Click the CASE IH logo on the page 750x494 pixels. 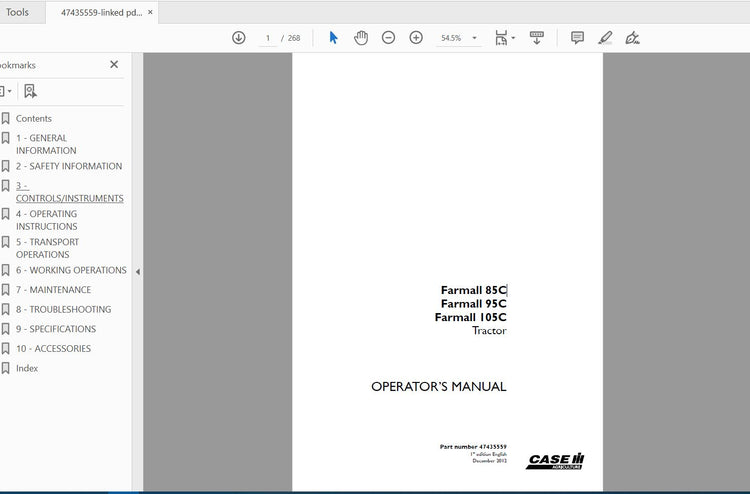555,461
